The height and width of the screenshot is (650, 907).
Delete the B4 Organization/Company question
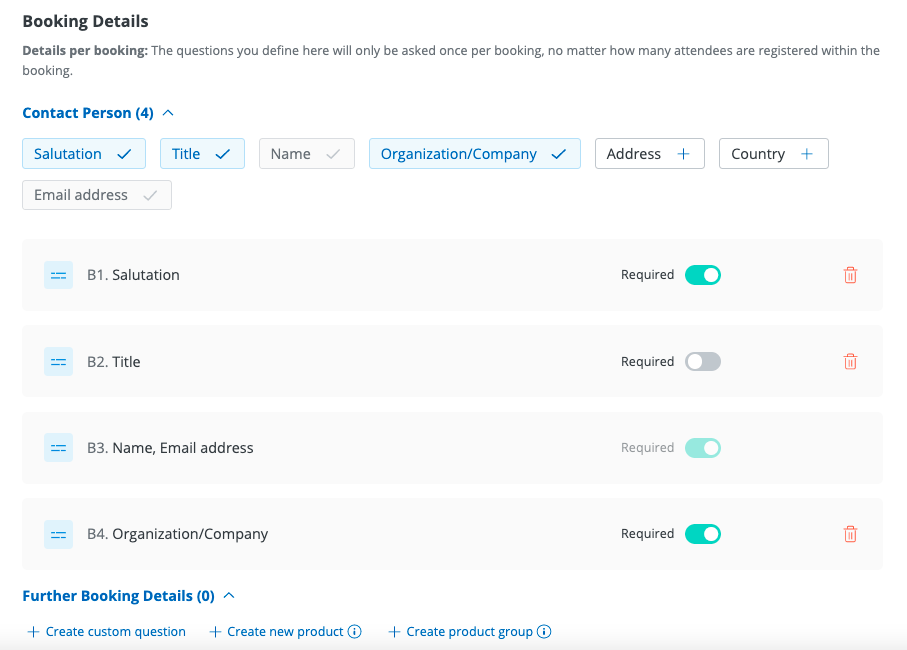tap(850, 534)
